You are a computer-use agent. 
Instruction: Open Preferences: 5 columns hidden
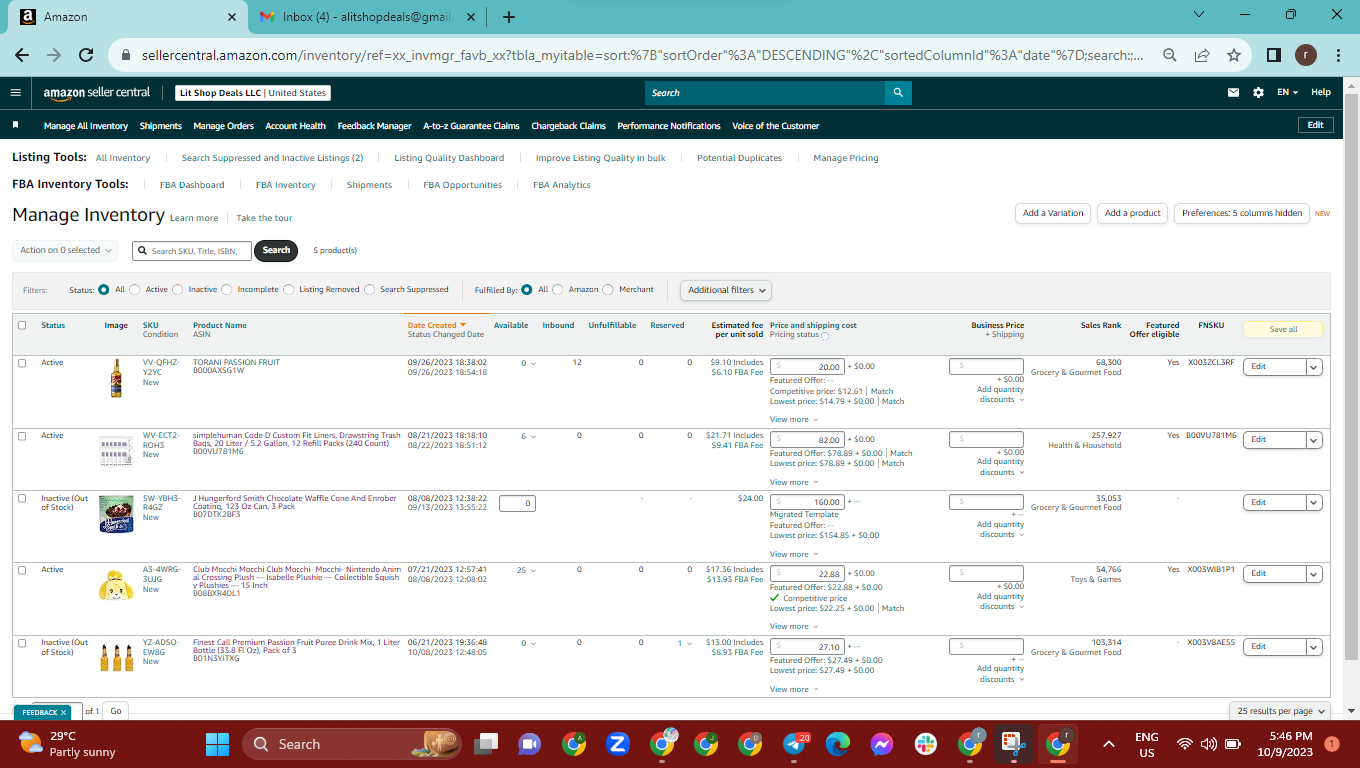(1242, 213)
